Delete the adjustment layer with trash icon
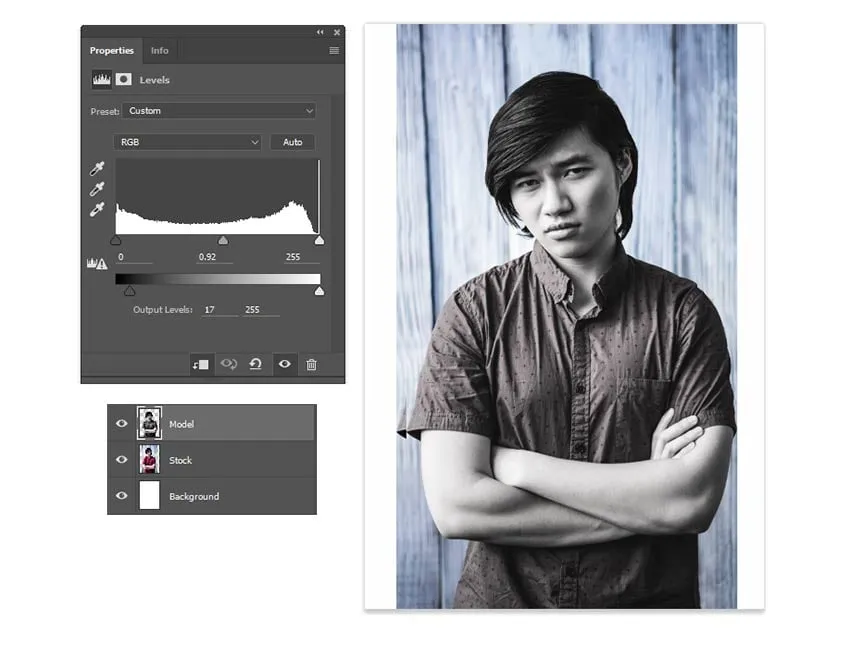This screenshot has width=850, height=645. pos(311,365)
